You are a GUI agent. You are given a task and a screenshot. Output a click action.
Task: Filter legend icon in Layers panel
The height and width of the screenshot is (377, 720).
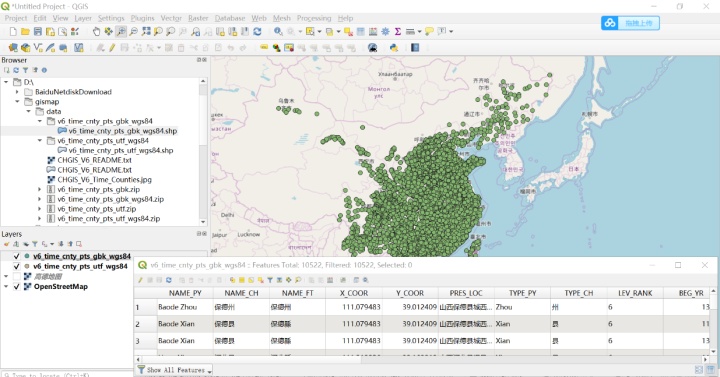(x=34, y=244)
